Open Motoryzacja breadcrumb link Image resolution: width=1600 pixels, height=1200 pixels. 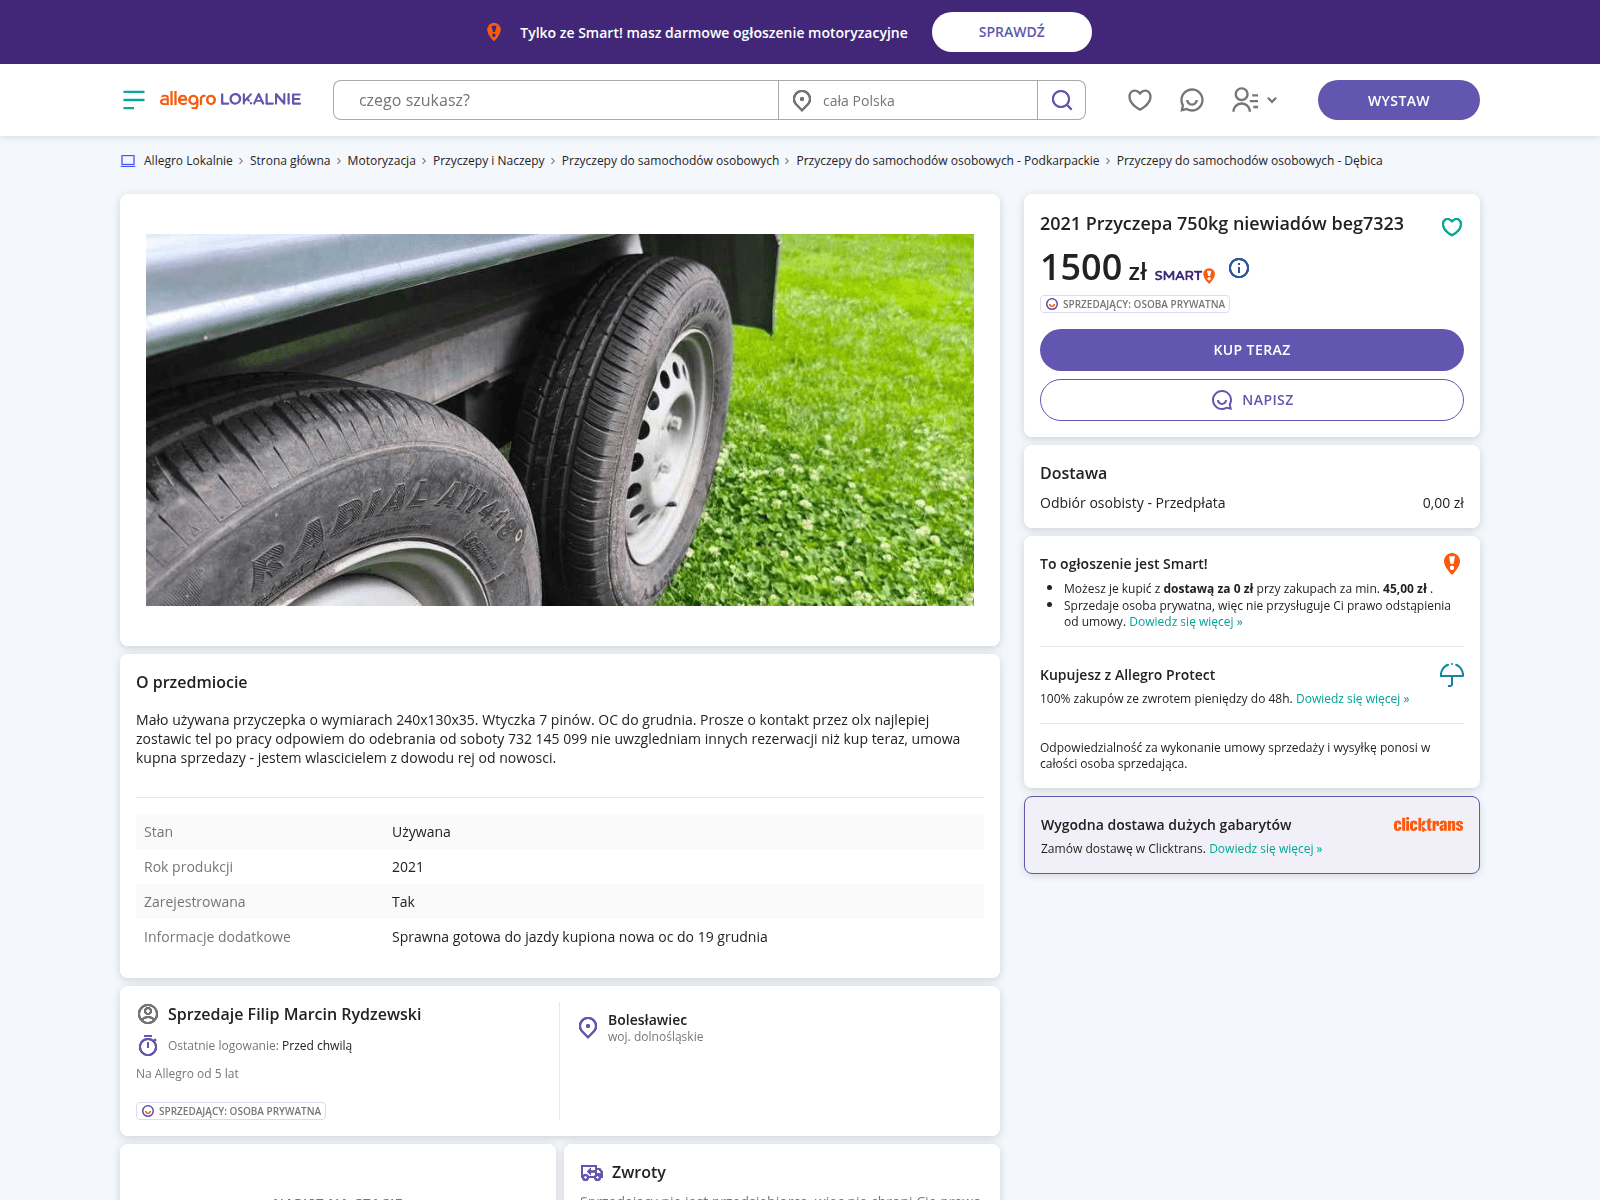[x=381, y=161]
